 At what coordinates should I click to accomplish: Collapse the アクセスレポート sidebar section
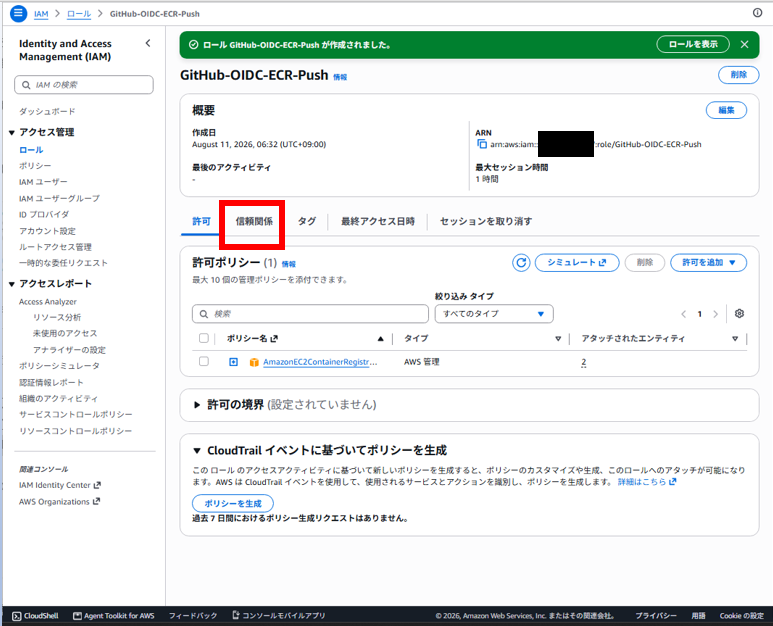[x=11, y=284]
